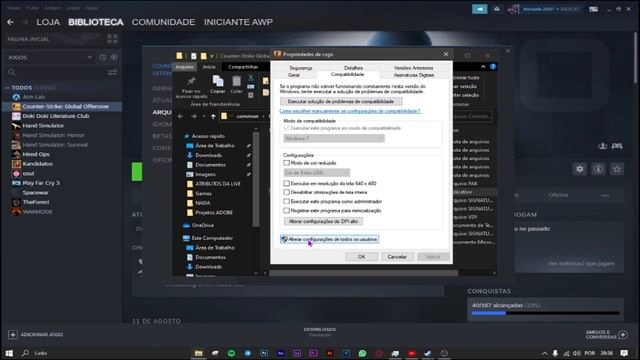Open advanced filter icon beside library search

(112, 72)
